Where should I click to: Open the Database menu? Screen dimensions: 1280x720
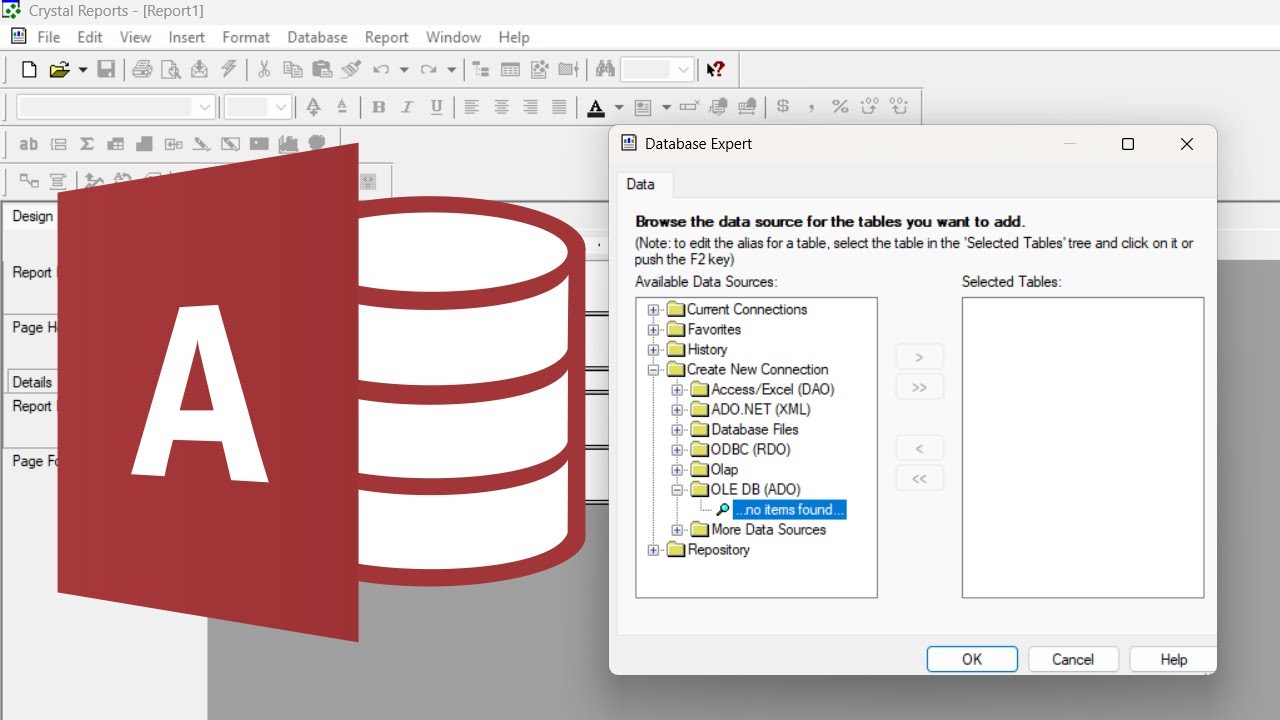[x=317, y=37]
